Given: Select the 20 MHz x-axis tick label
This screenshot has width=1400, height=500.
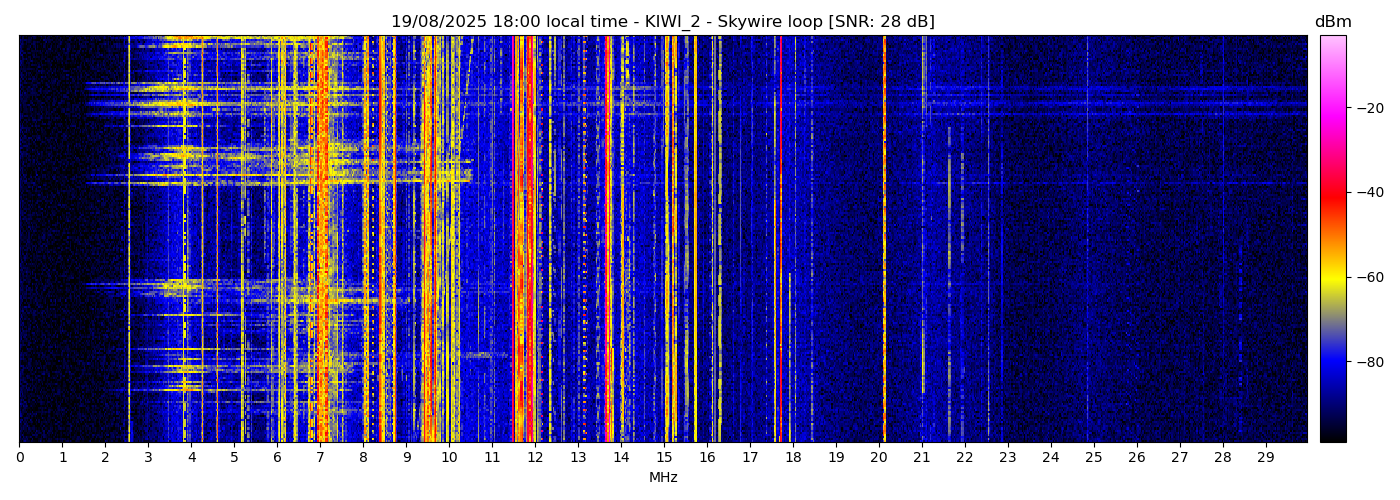Looking at the screenshot, I should coord(878,458).
